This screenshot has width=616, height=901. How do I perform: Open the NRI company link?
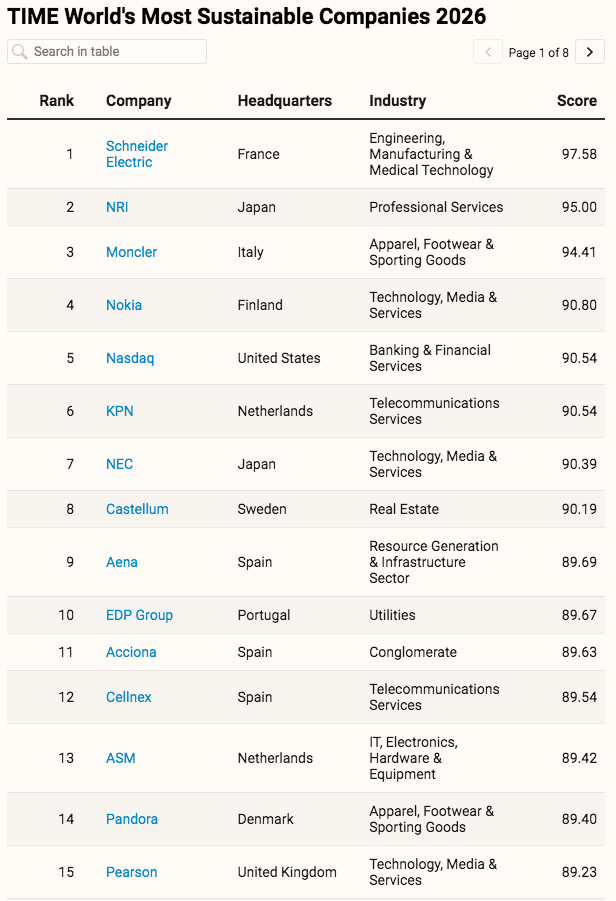(117, 207)
